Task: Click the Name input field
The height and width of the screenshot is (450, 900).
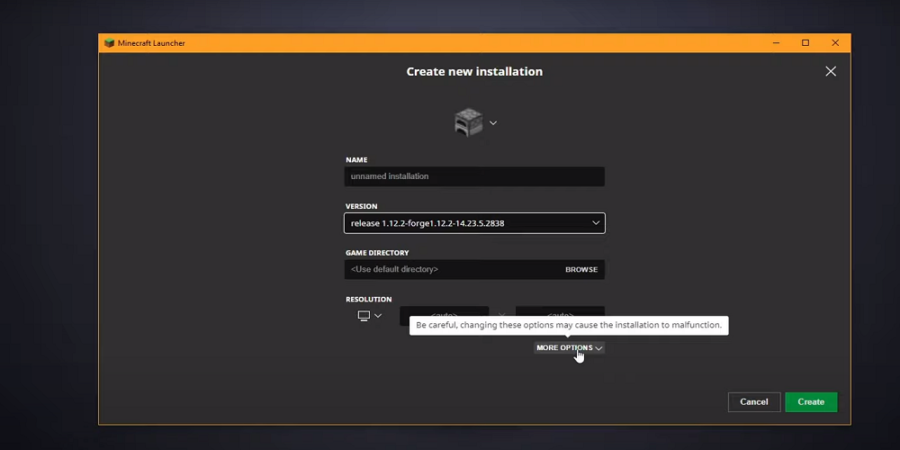Action: point(474,176)
